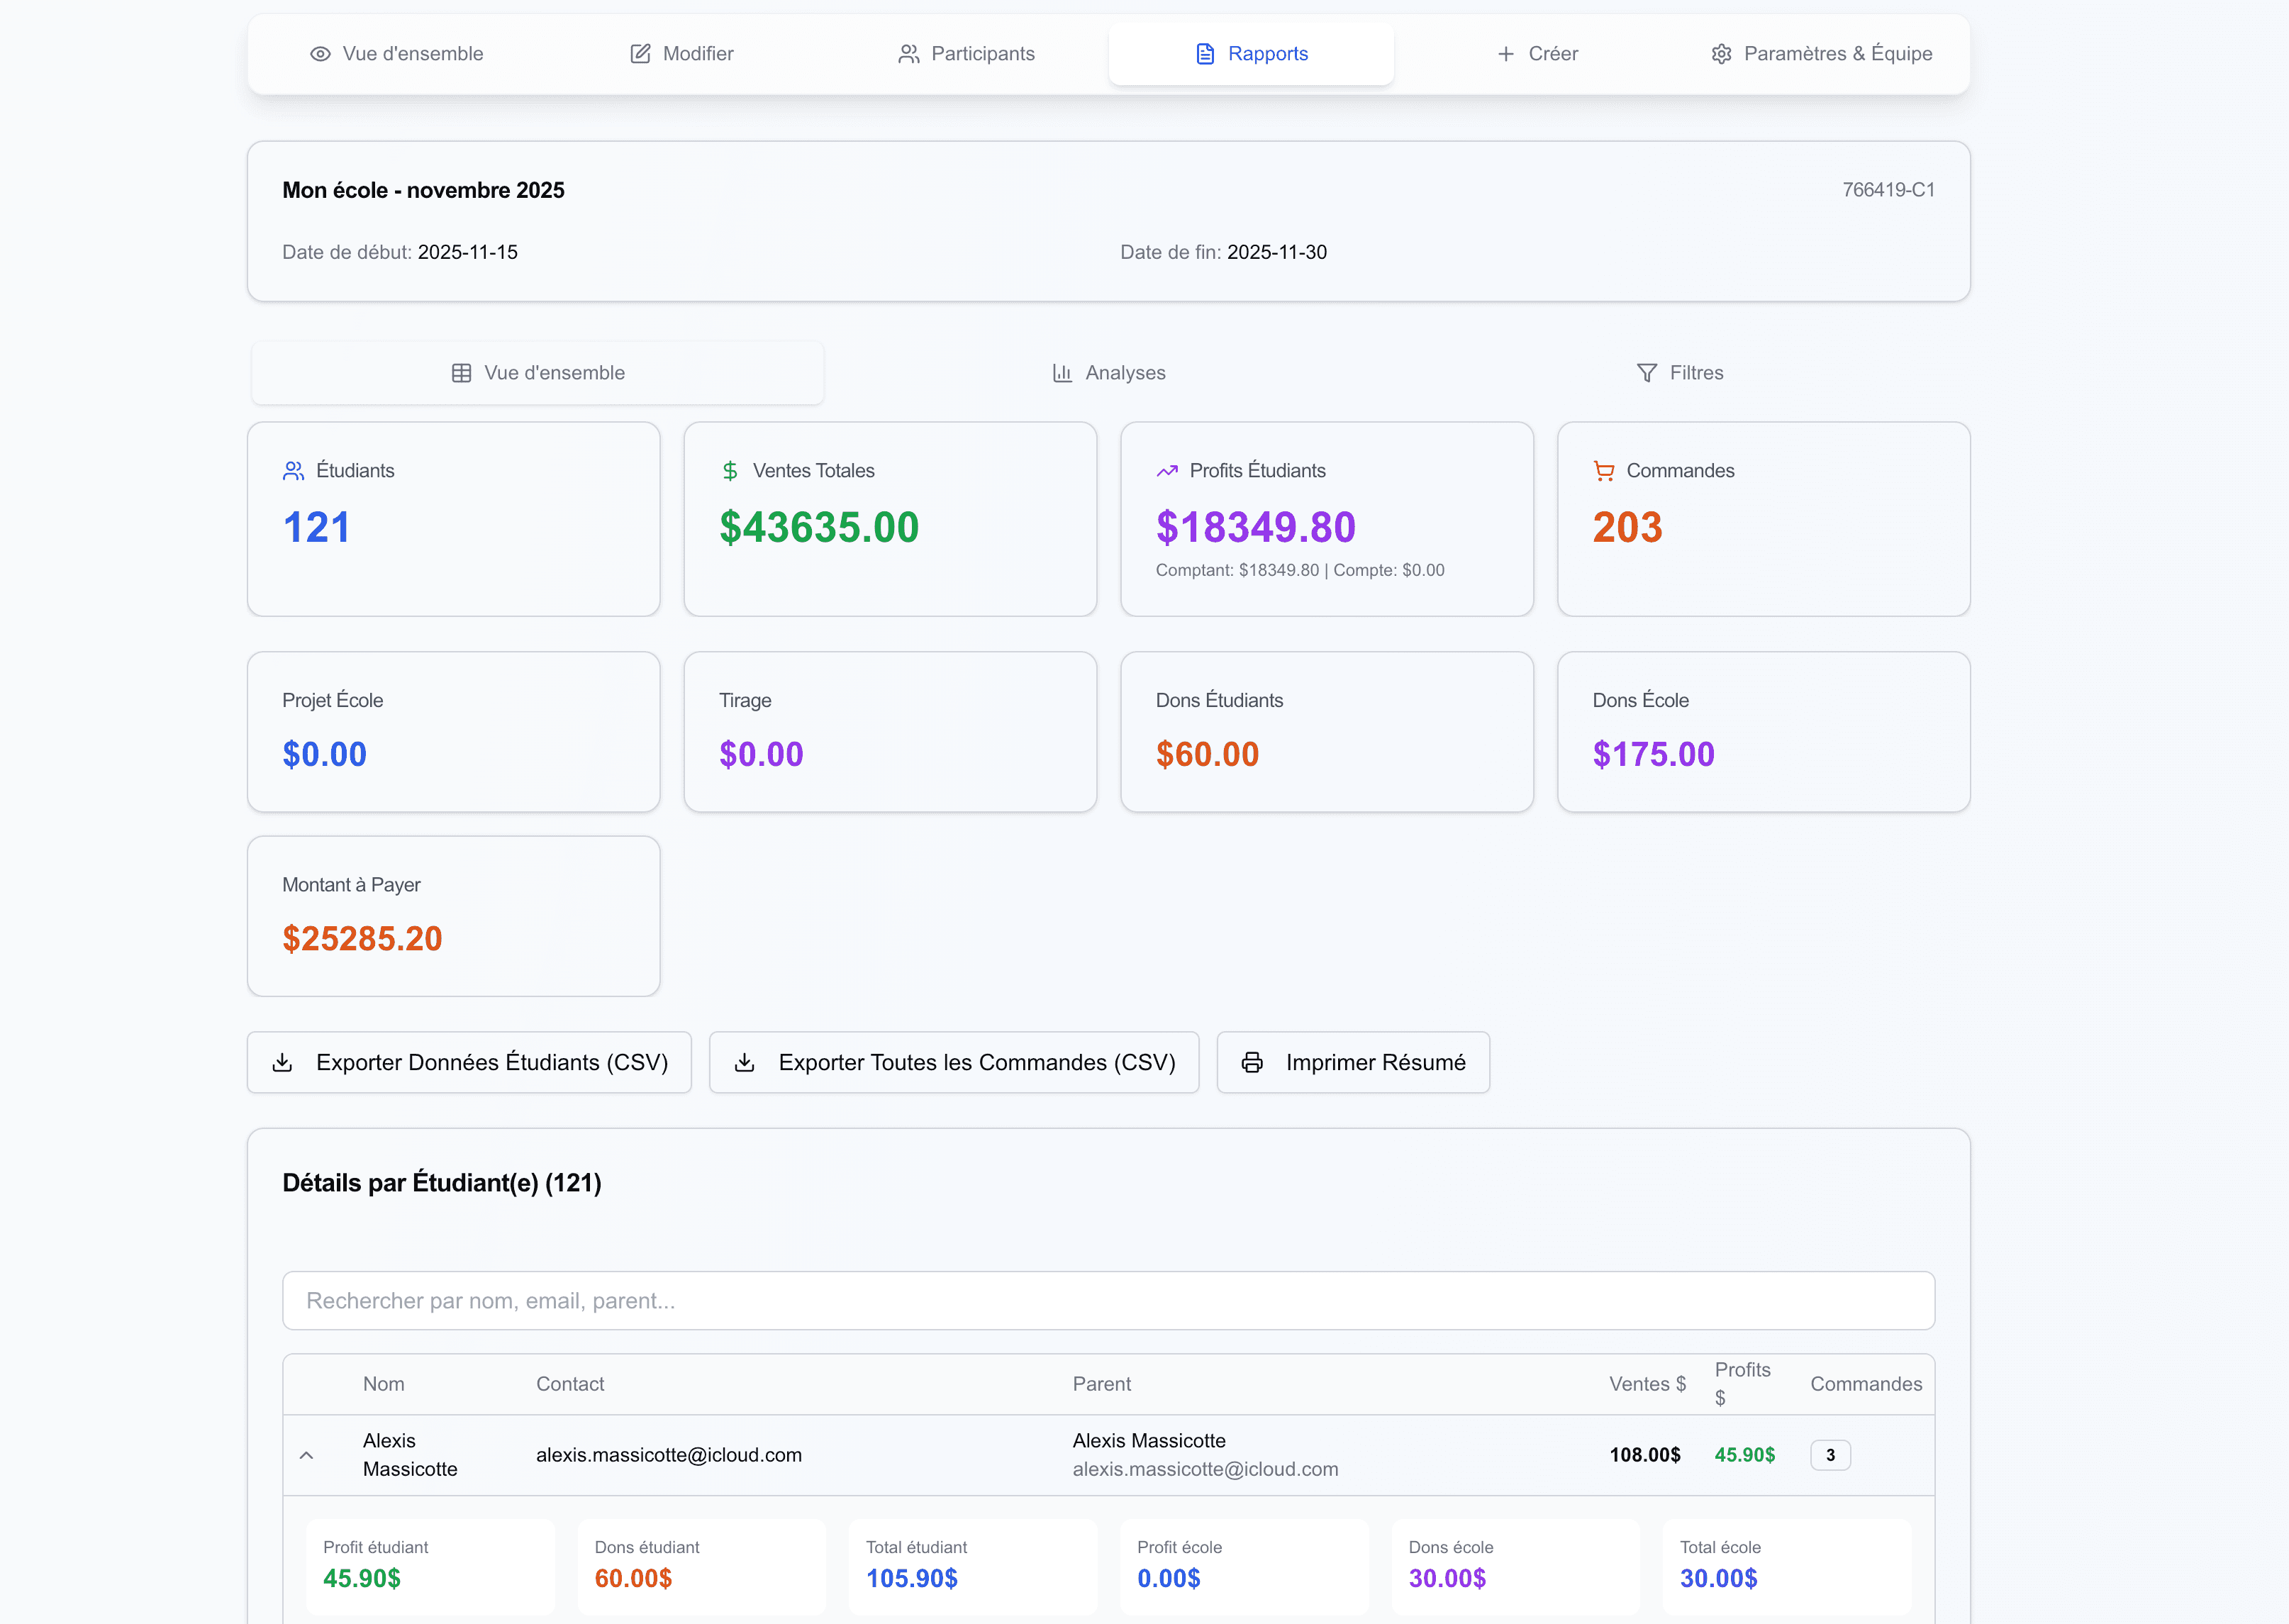Click the Commandes summary card showing 203

click(x=1763, y=519)
